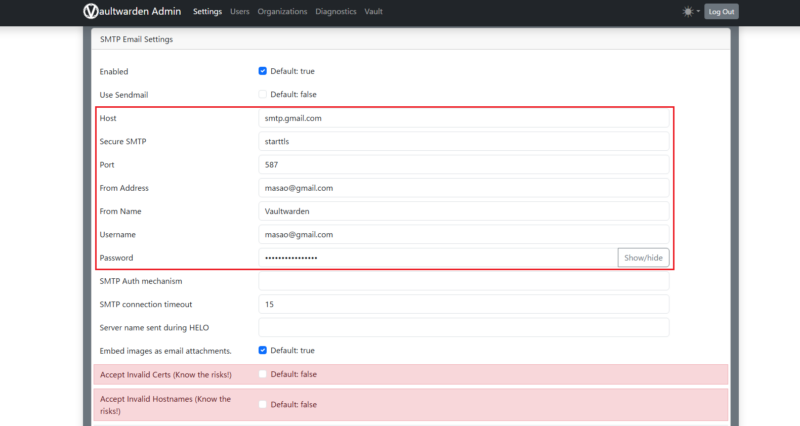Click the From Address label
Screen dimensions: 800x426
coord(124,188)
